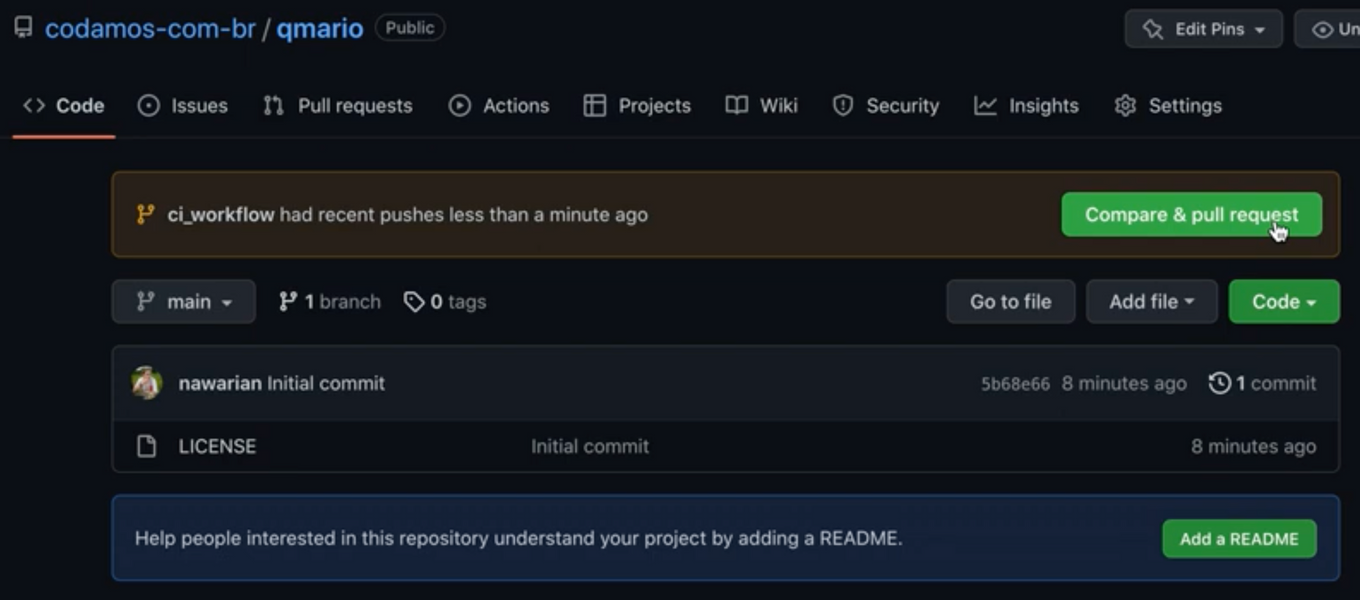The height and width of the screenshot is (600, 1360).
Task: Open the Pull requests tab
Action: 337,105
